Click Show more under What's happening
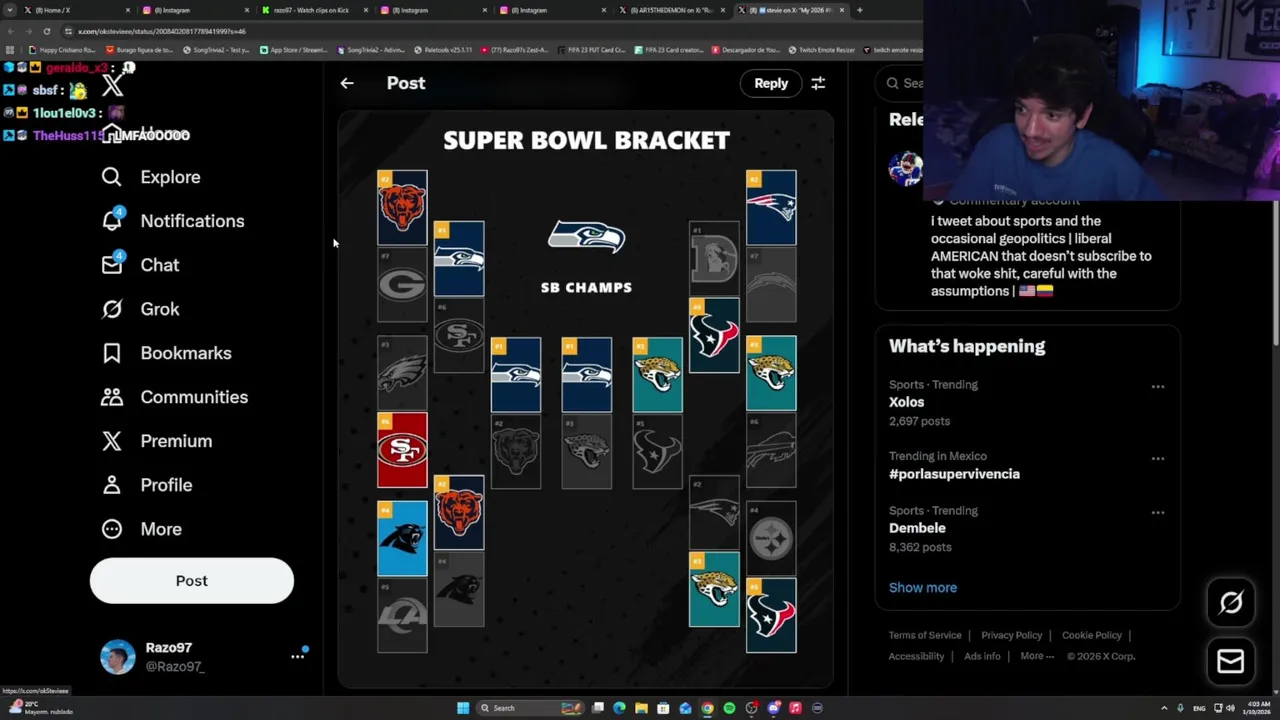Viewport: 1280px width, 720px height. click(x=923, y=587)
